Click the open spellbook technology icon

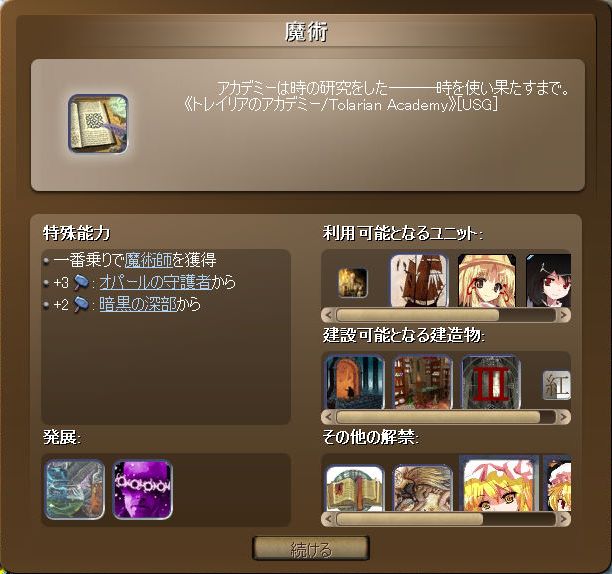click(98, 124)
